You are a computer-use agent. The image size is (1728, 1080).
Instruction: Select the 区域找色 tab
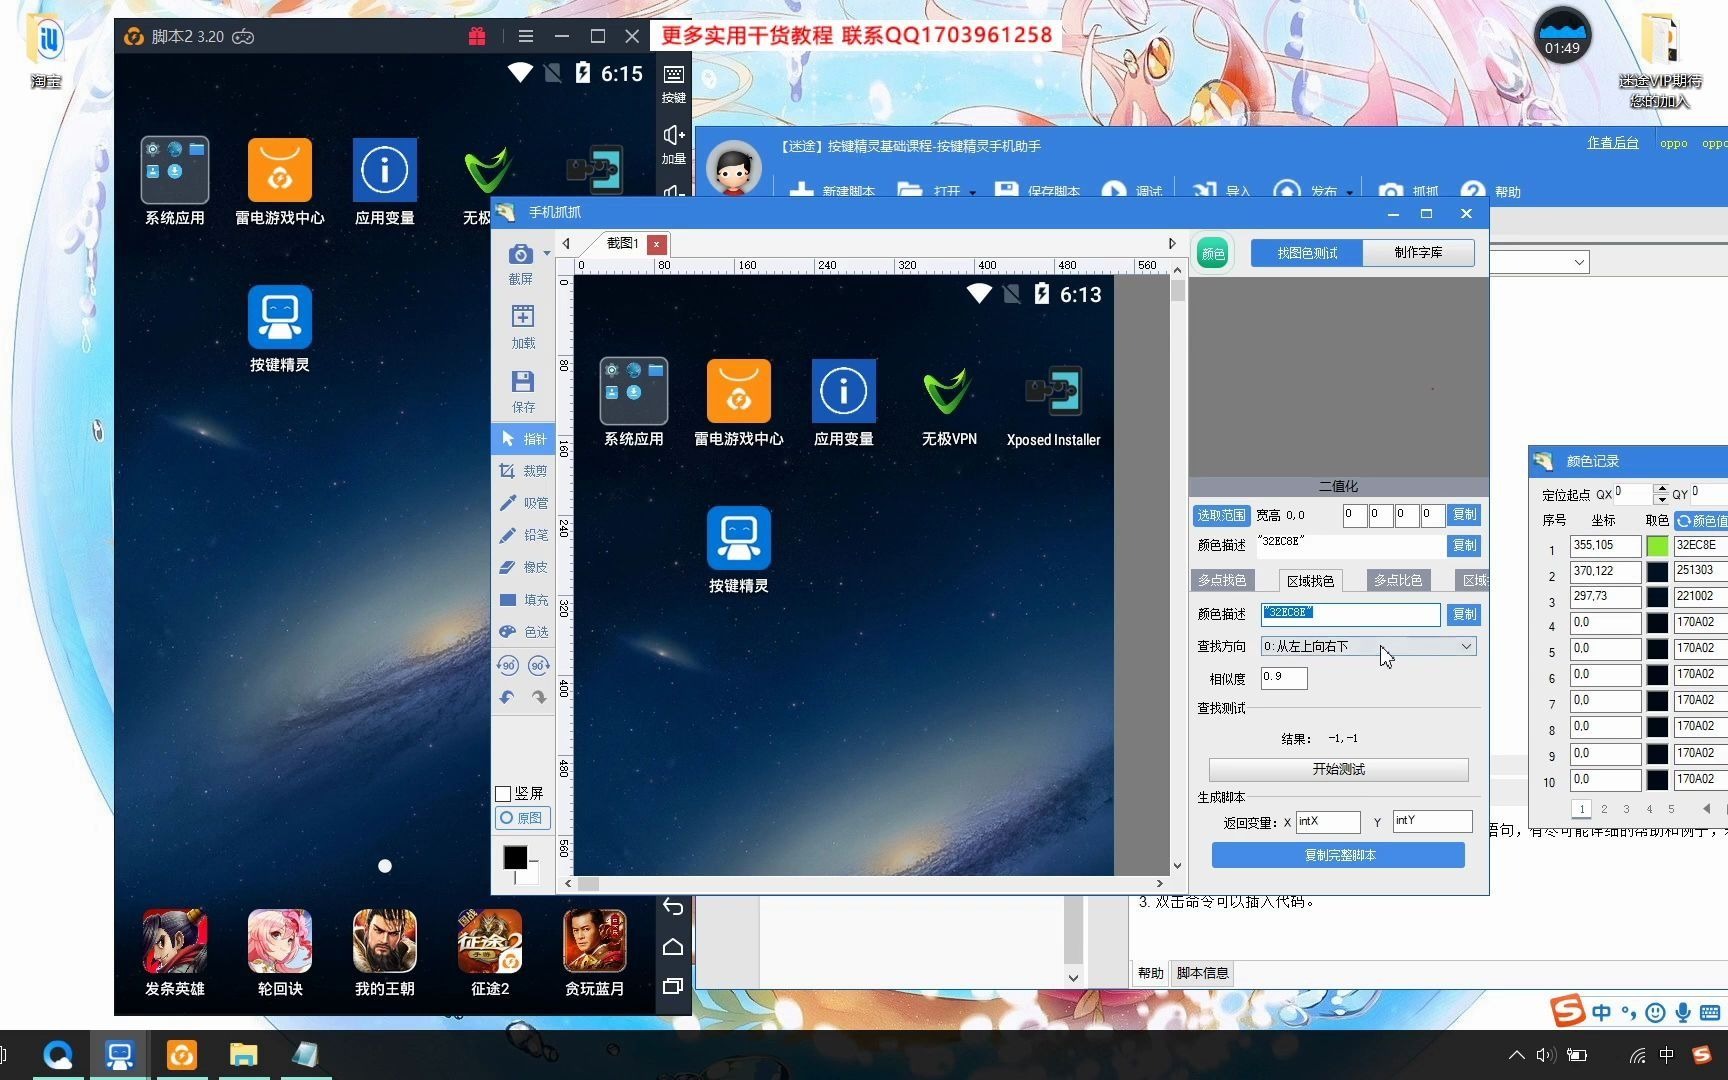1310,580
